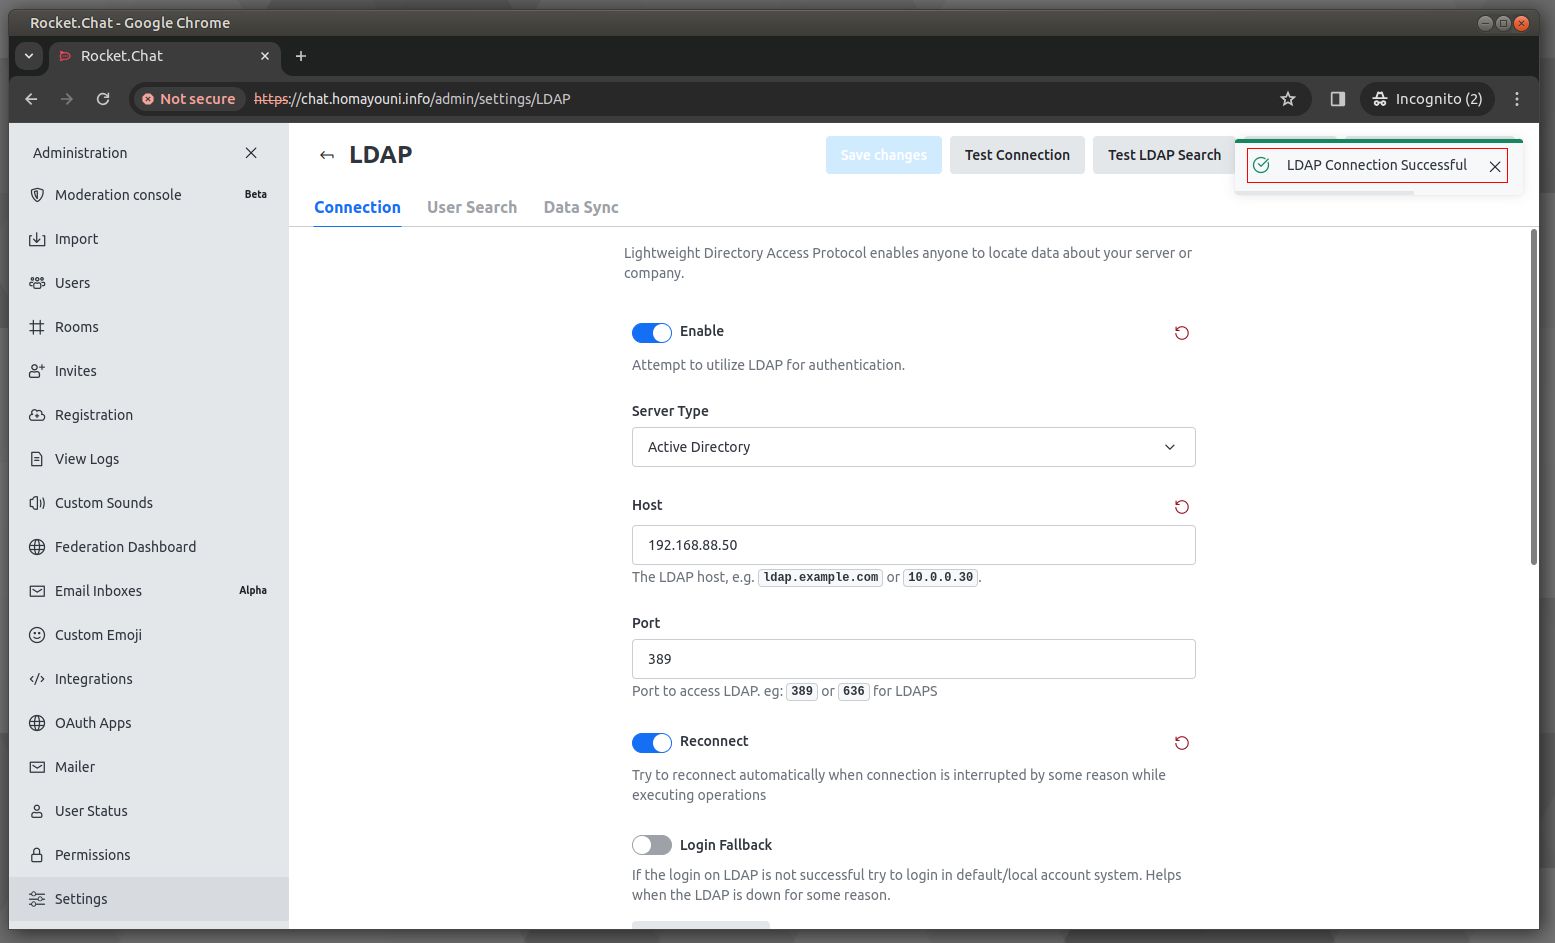
Task: Open the Federation Dashboard menu item
Action: tap(149, 547)
